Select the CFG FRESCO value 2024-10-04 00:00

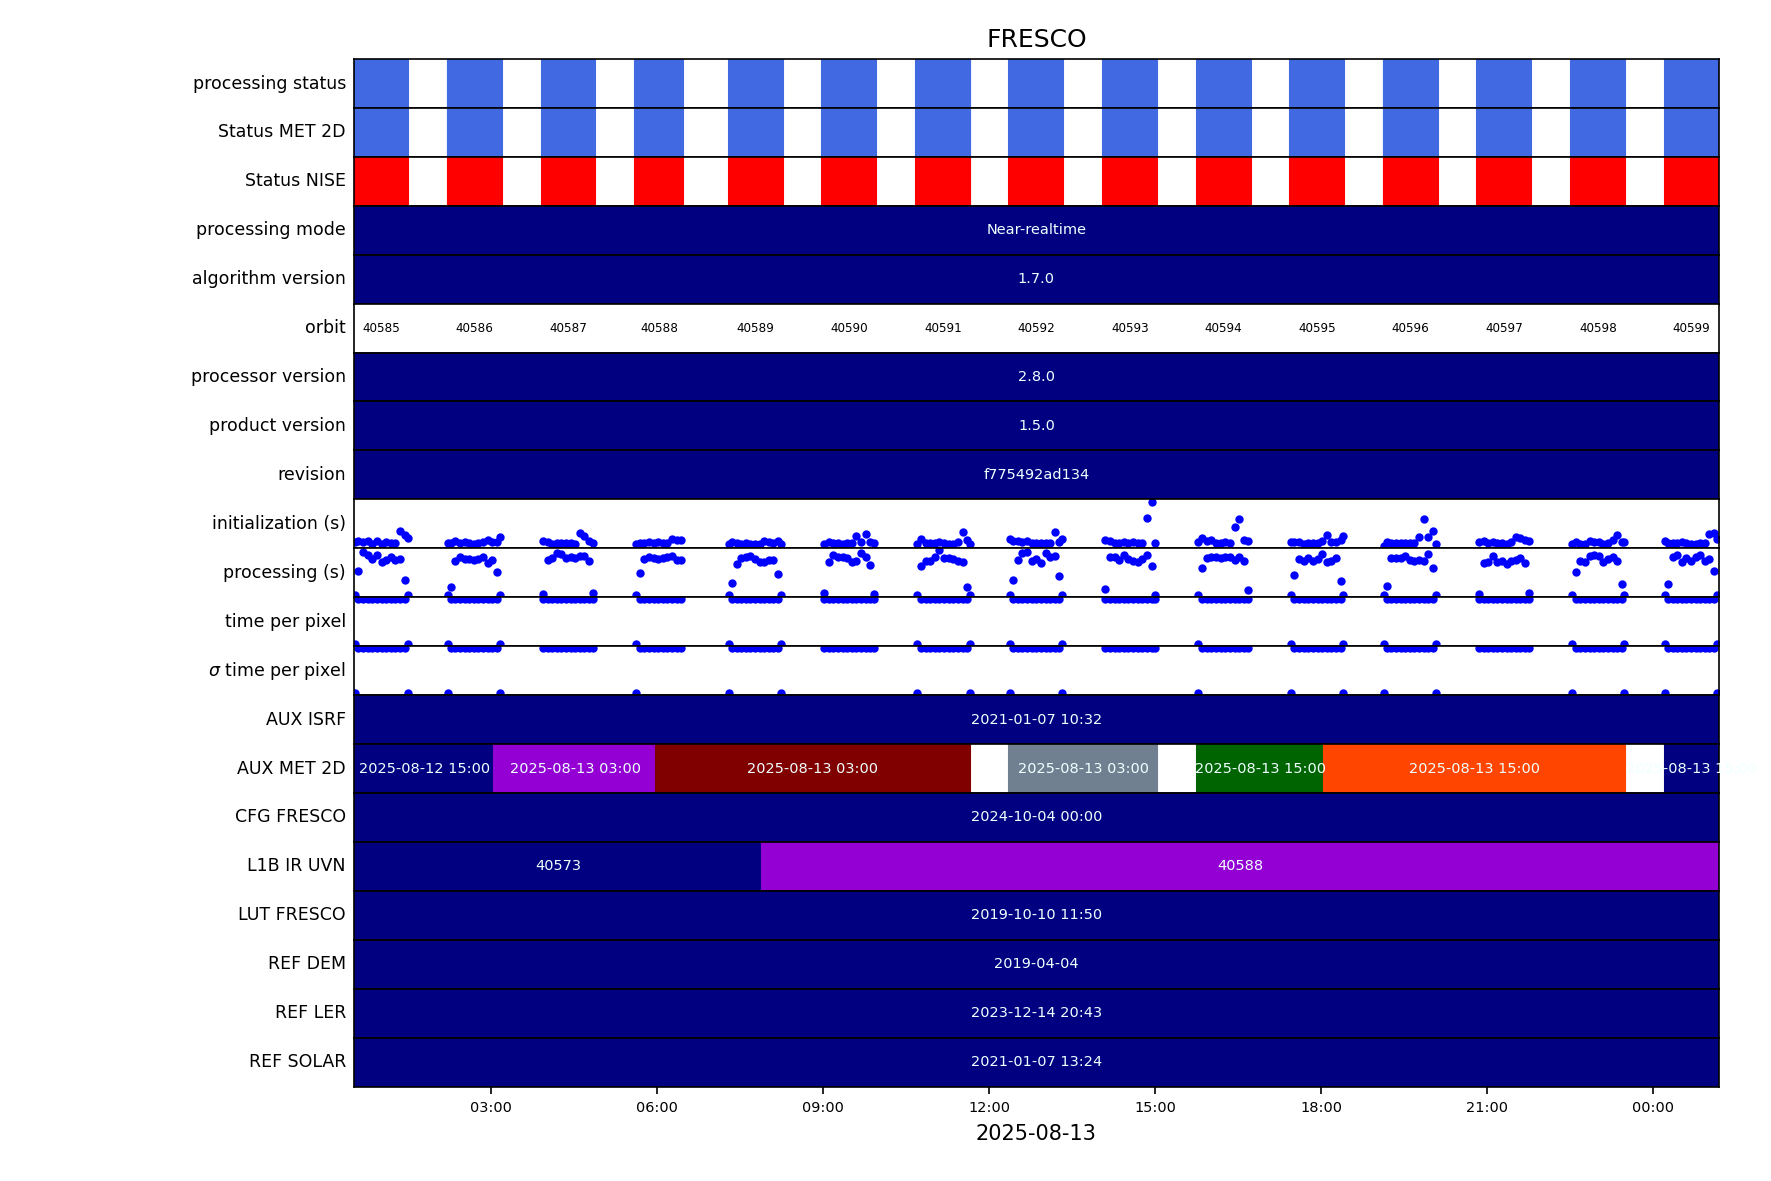point(1036,817)
